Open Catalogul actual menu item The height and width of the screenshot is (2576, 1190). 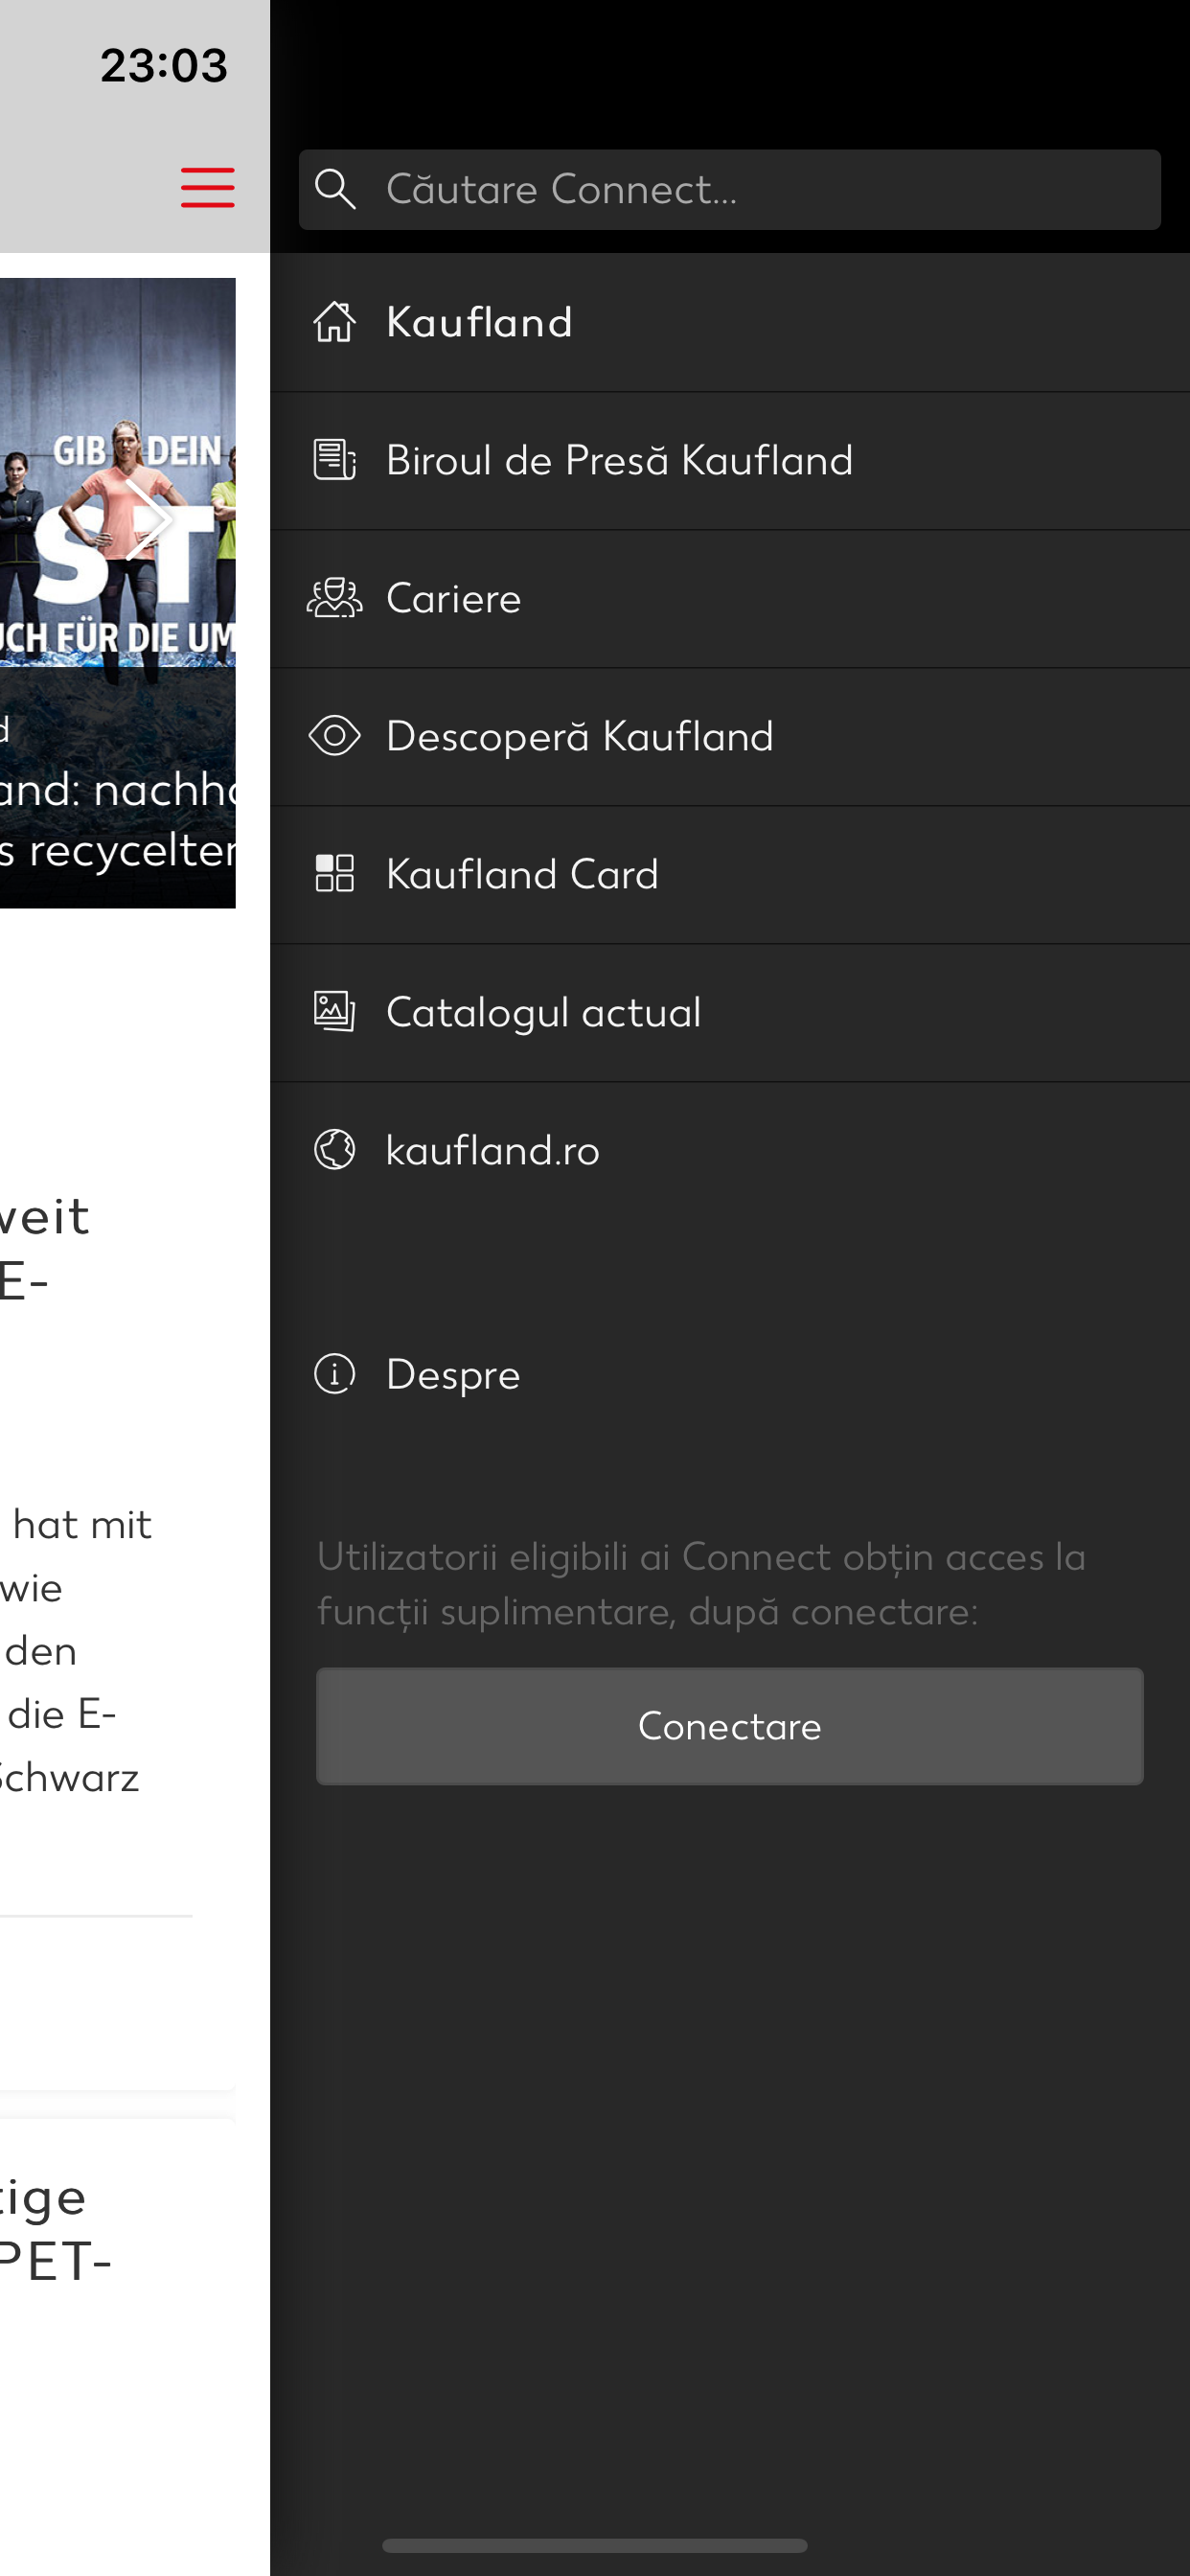coord(729,1012)
